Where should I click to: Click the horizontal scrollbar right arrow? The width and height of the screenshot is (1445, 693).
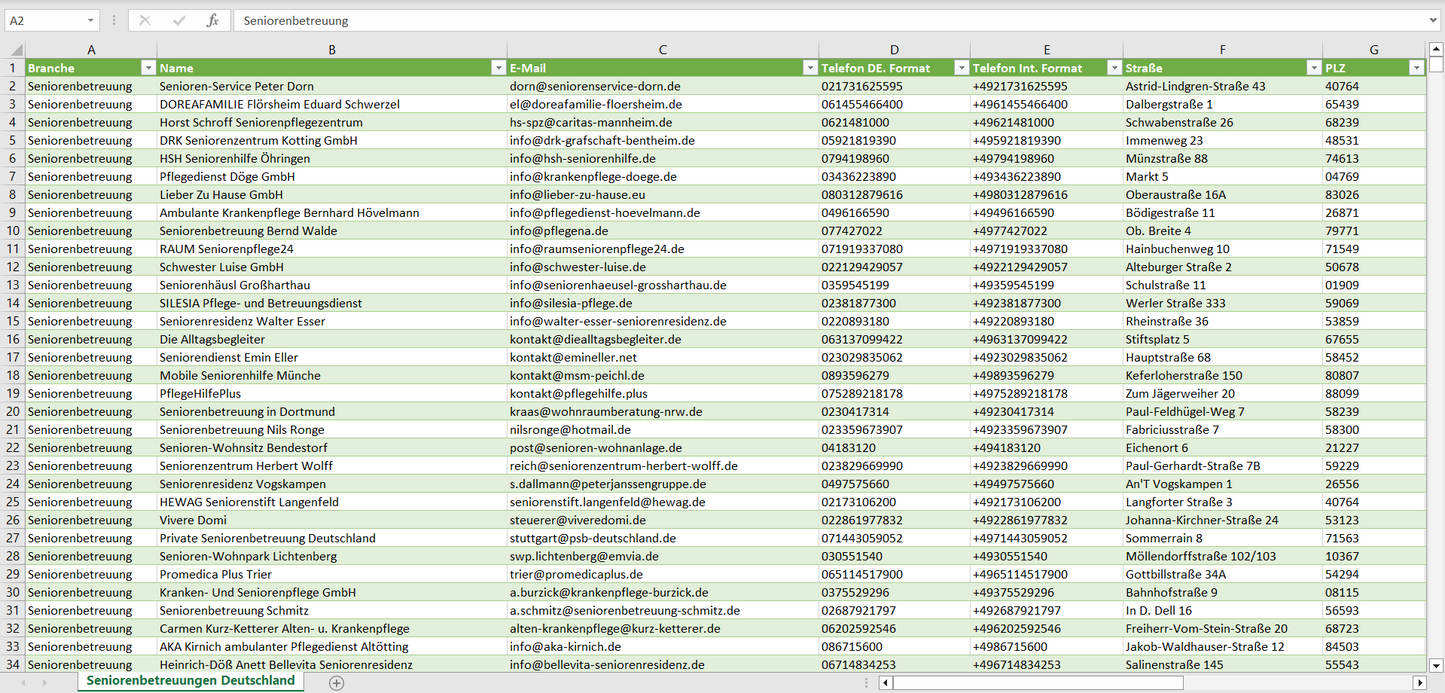pyautogui.click(x=1419, y=683)
